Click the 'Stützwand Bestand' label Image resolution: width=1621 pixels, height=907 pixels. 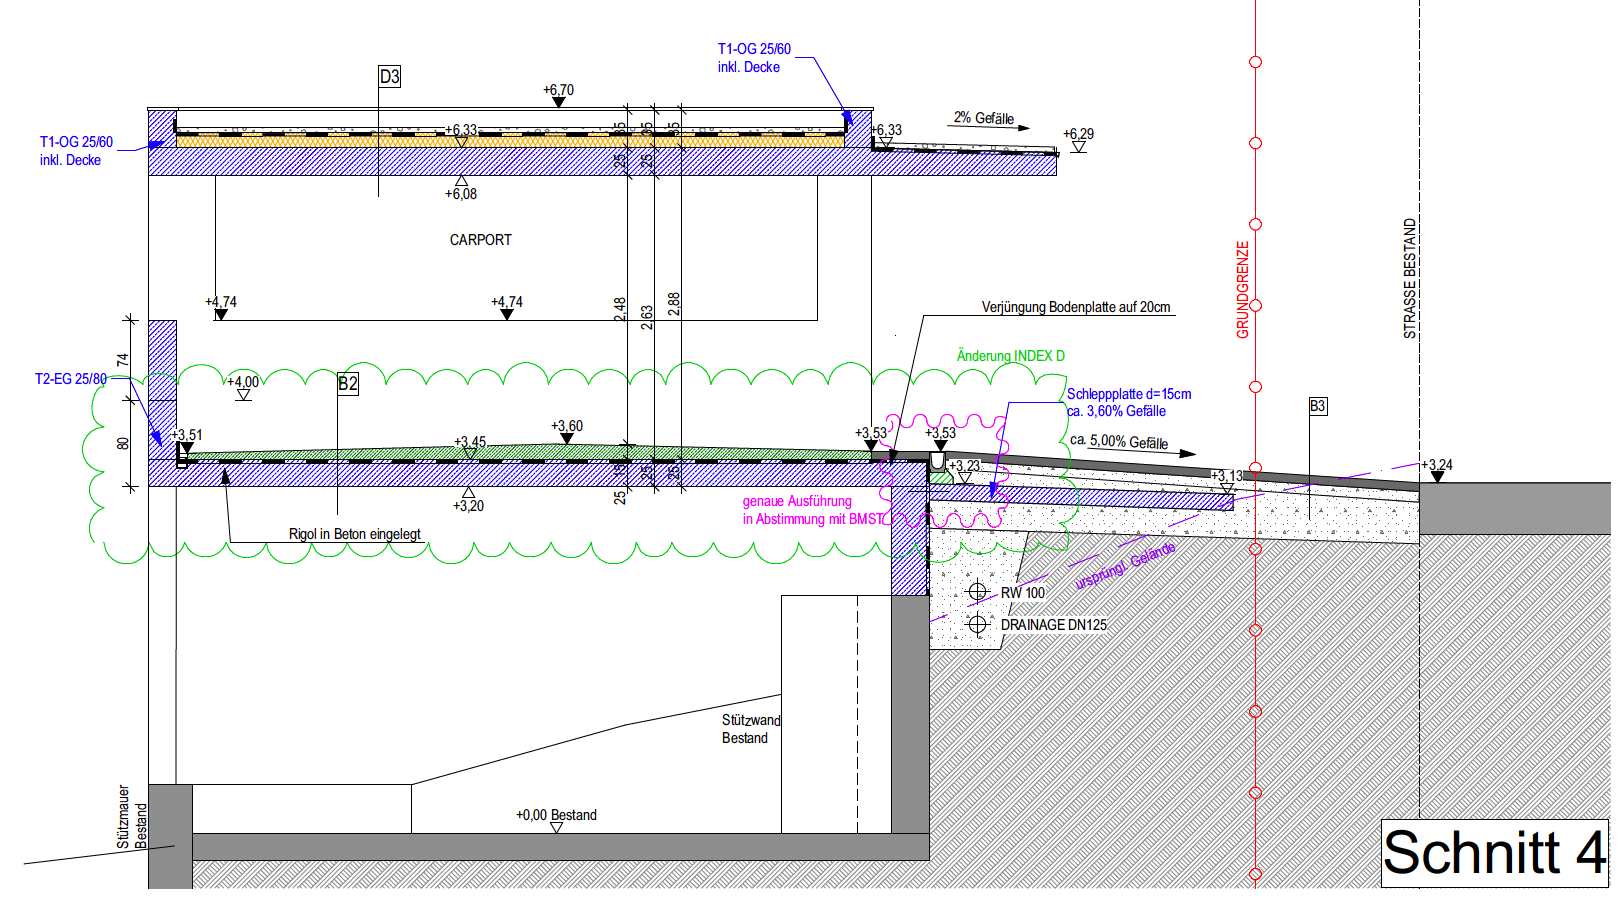point(751,729)
